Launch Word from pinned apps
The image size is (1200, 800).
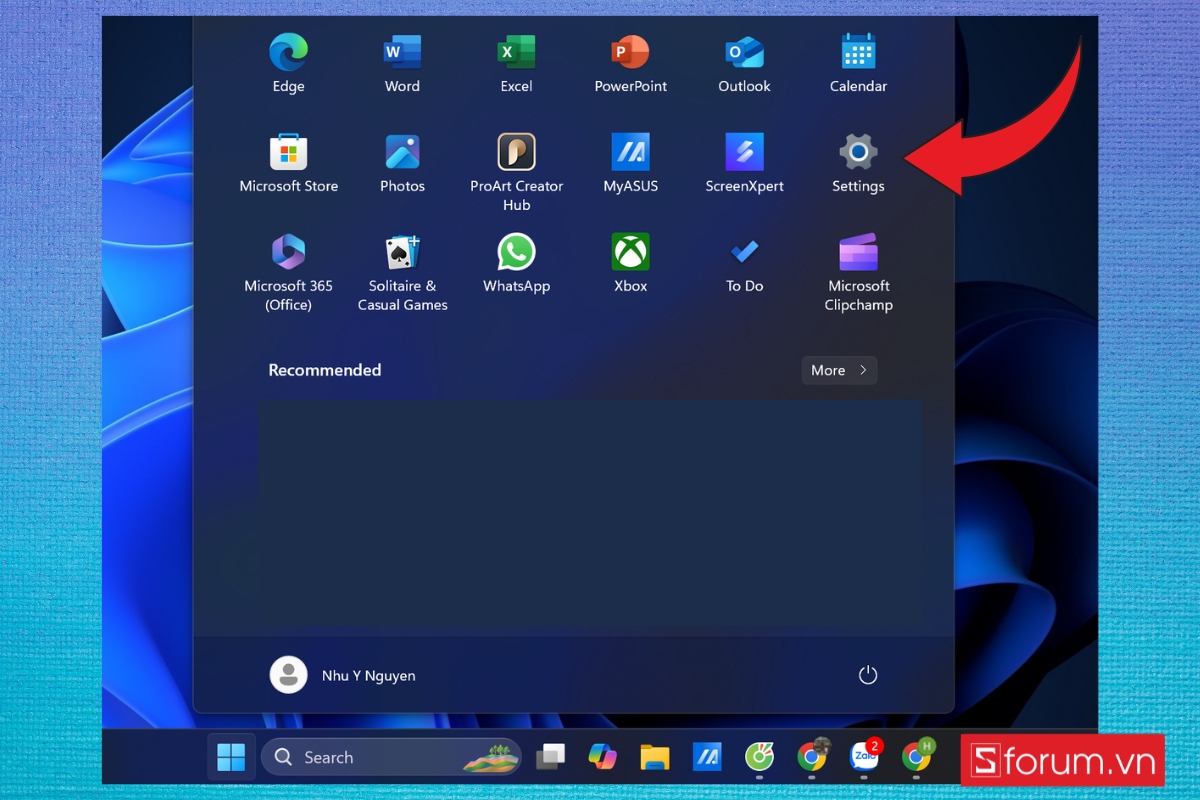402,62
